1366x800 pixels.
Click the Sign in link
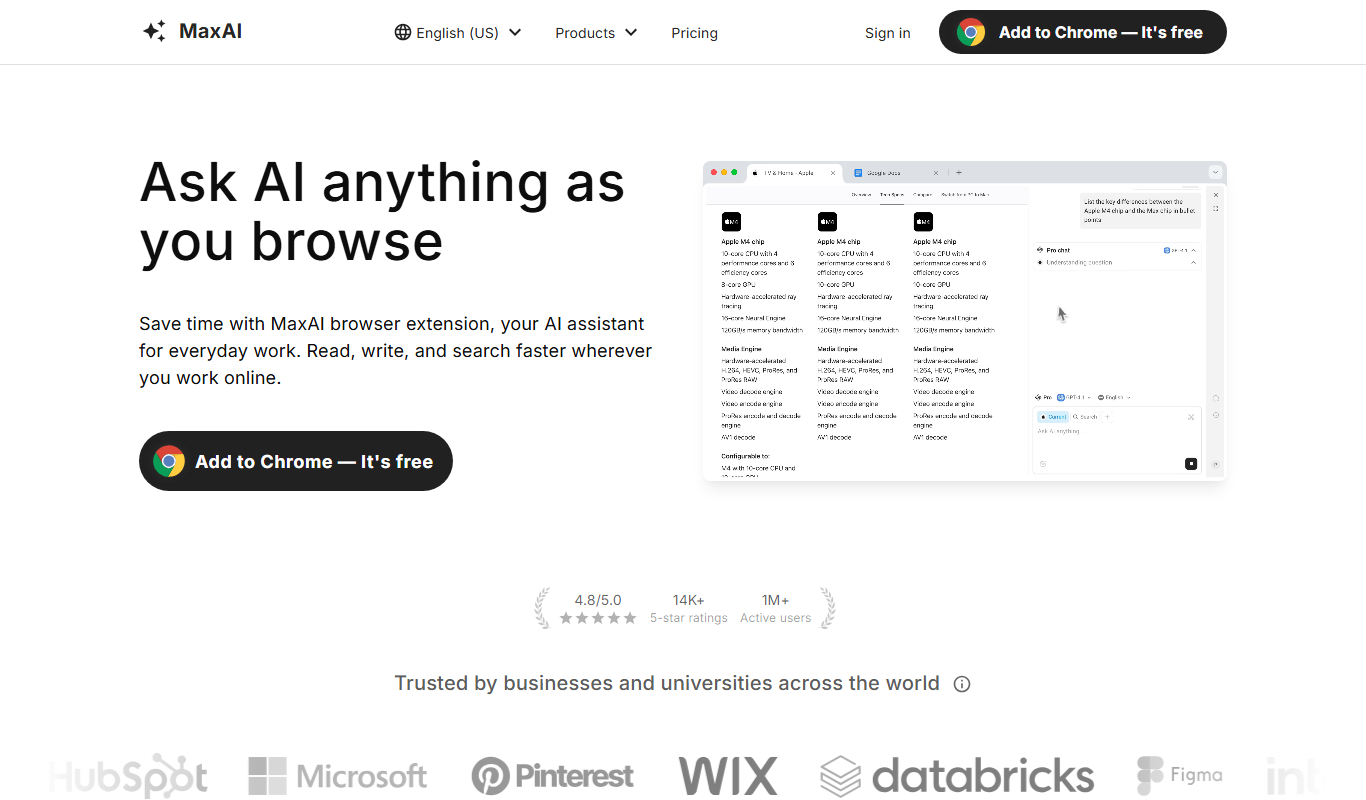pyautogui.click(x=887, y=33)
